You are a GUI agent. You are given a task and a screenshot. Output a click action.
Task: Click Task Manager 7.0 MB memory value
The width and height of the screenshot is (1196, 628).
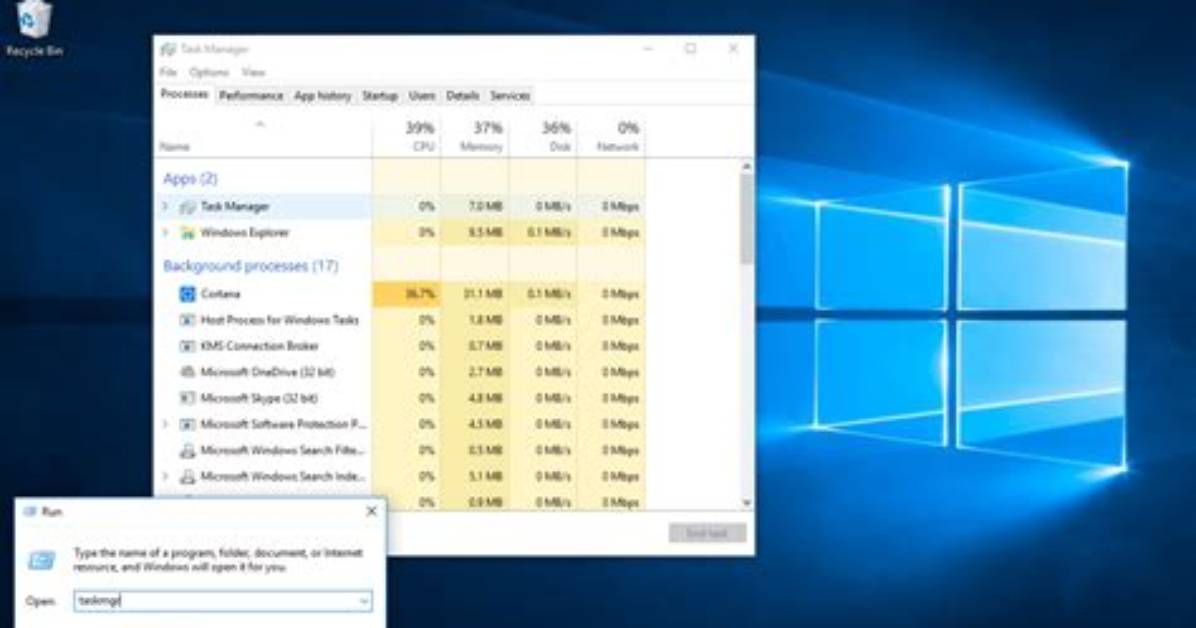tap(486, 207)
